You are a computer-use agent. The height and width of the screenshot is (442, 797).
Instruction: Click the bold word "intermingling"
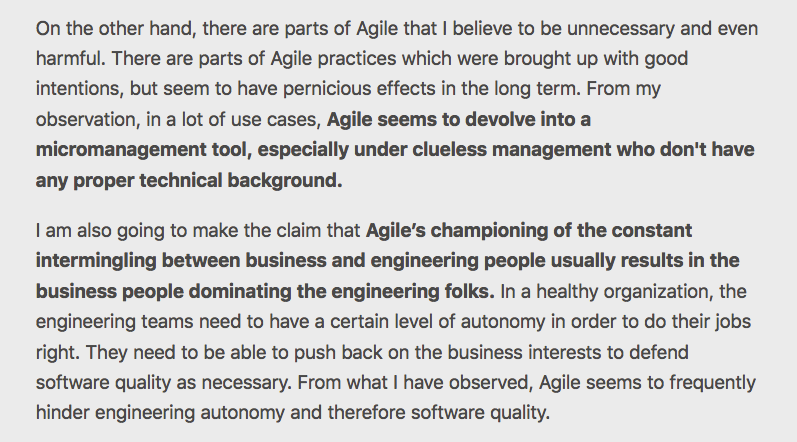[96, 259]
